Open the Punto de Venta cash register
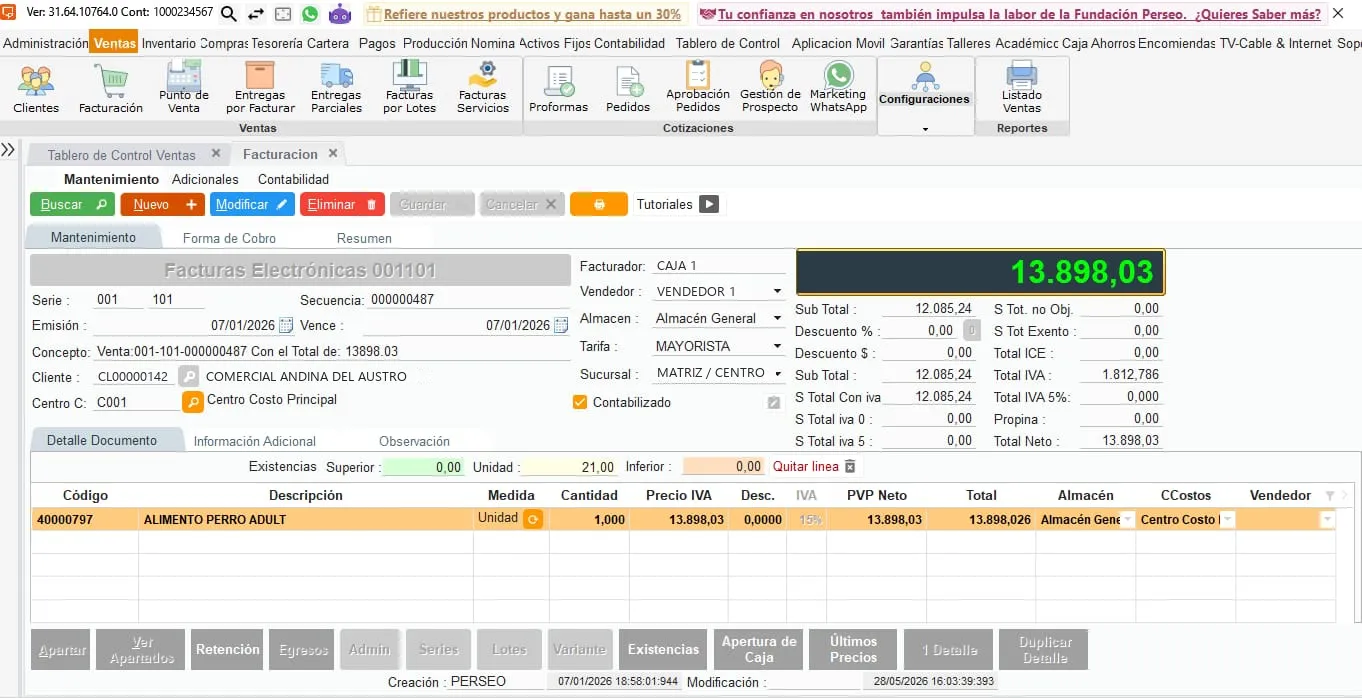 (x=184, y=88)
